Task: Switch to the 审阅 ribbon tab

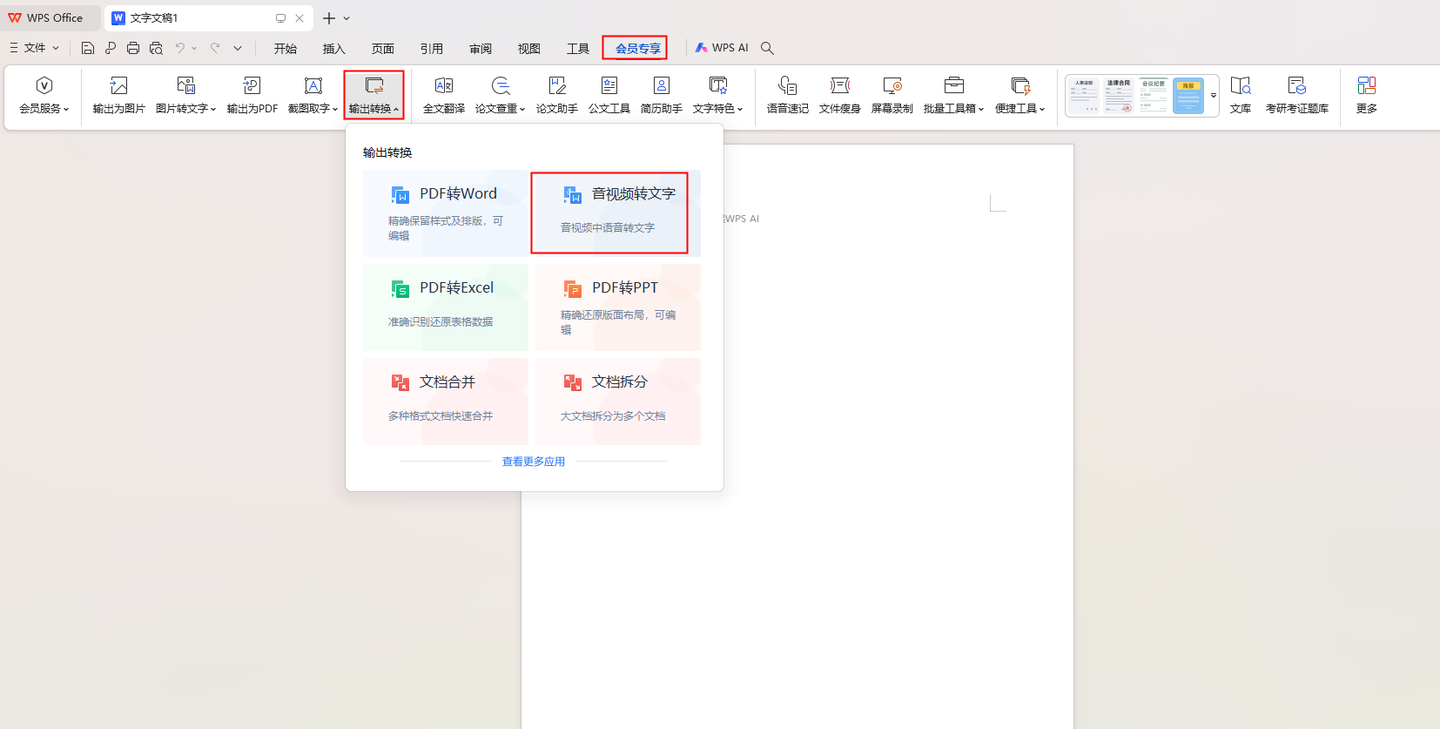Action: [480, 48]
